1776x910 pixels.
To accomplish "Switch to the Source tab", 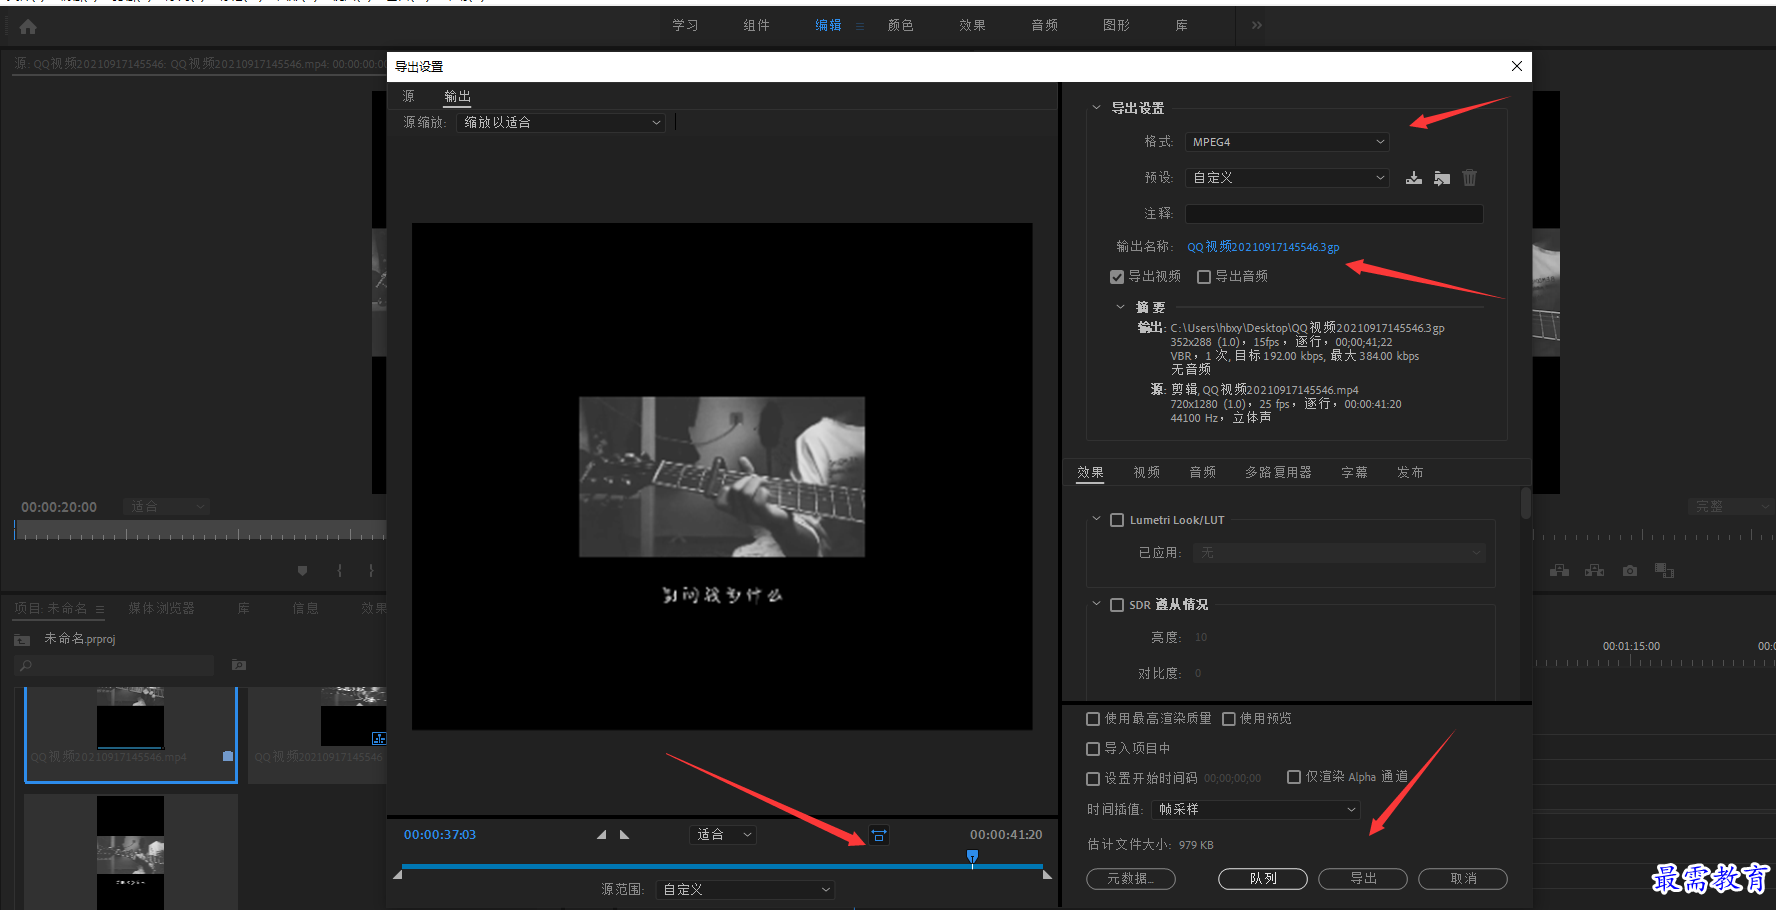I will (409, 96).
